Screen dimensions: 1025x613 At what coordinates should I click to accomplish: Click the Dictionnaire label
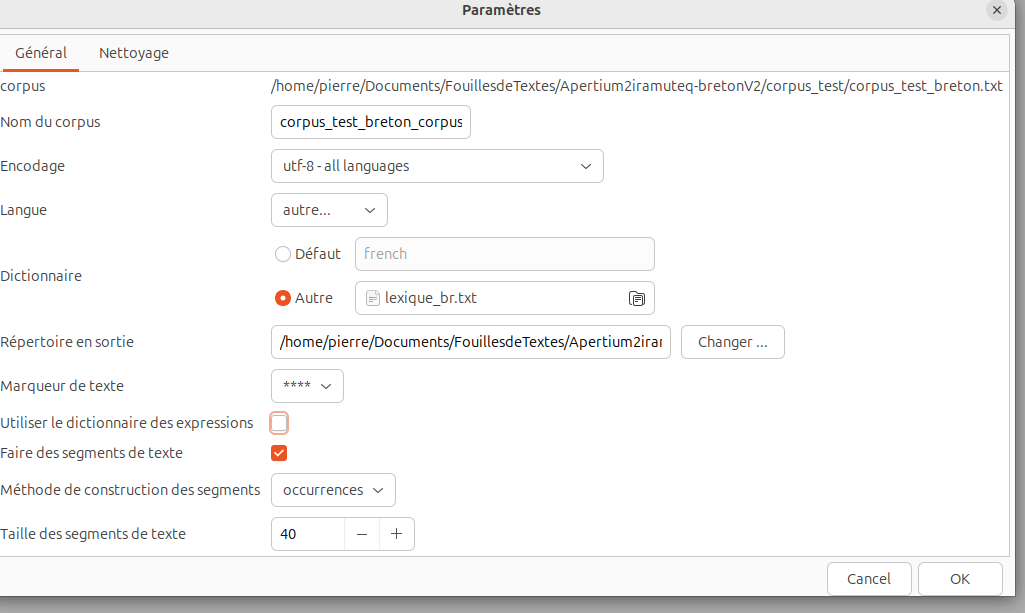pos(41,276)
